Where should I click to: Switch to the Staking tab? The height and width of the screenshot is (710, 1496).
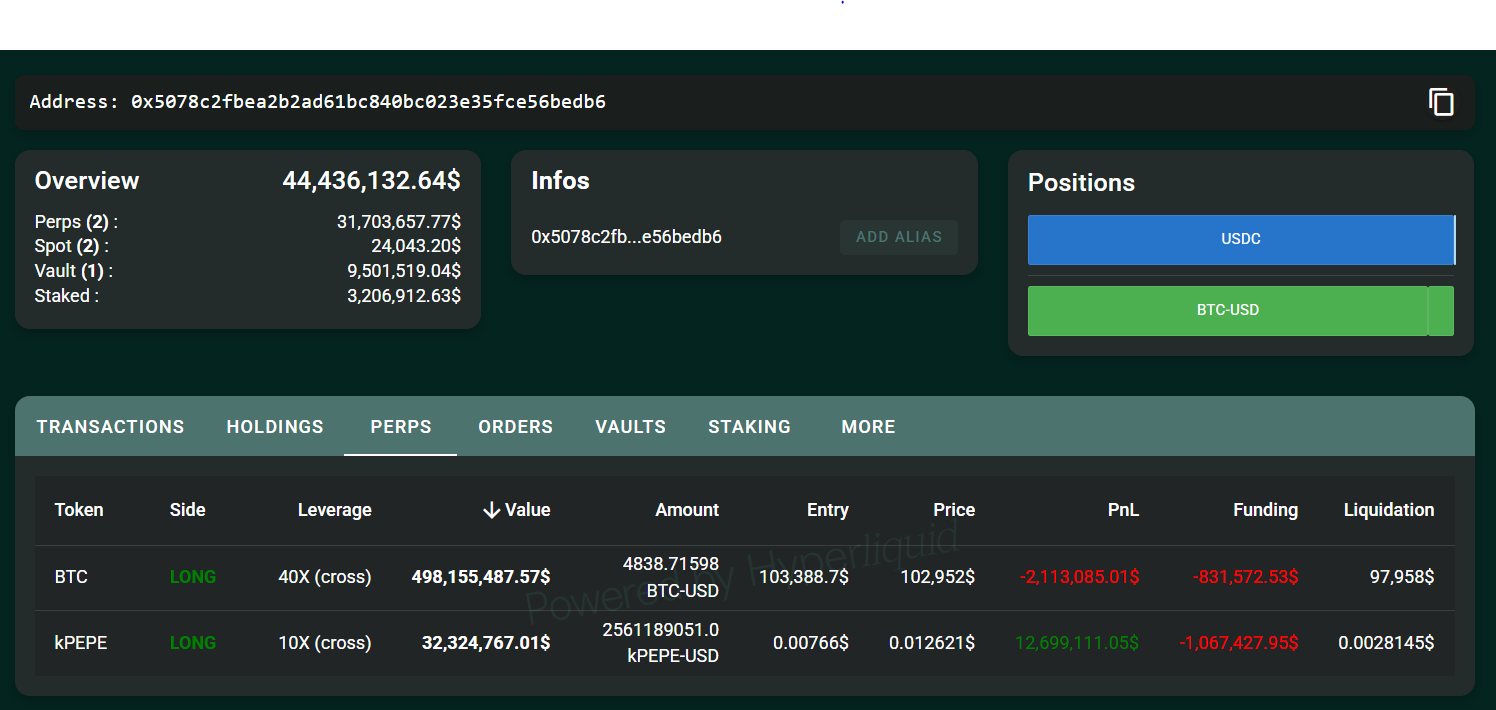(750, 427)
